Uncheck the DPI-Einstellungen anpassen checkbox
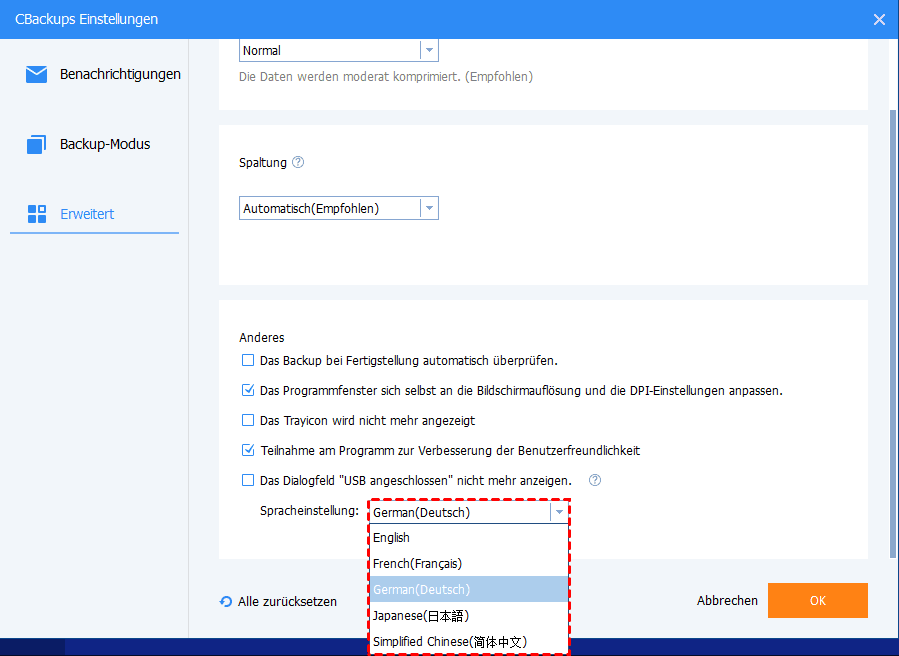 [x=248, y=390]
